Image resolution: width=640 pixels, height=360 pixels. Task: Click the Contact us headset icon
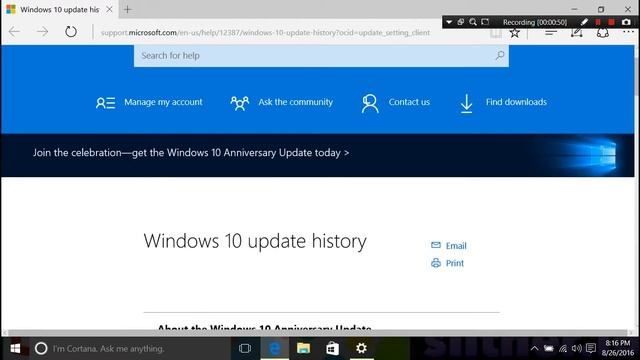370,103
